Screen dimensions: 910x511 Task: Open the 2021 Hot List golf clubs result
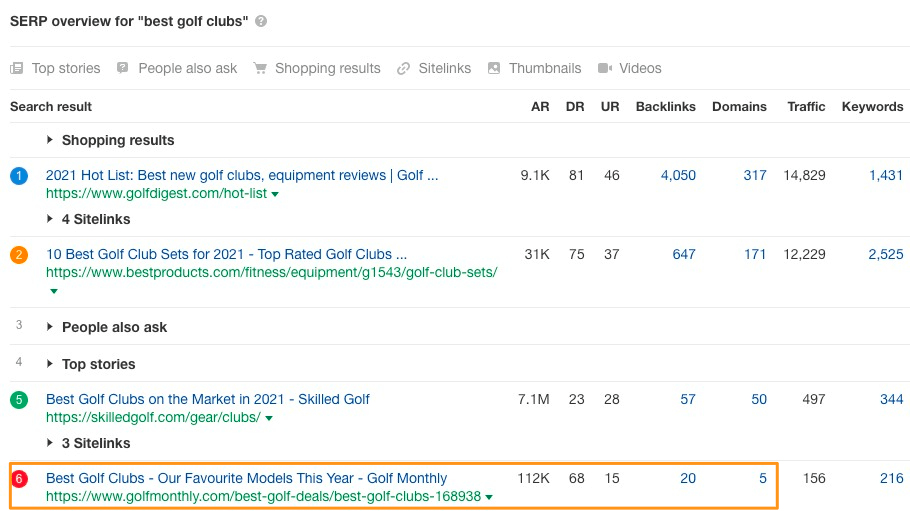coord(242,175)
